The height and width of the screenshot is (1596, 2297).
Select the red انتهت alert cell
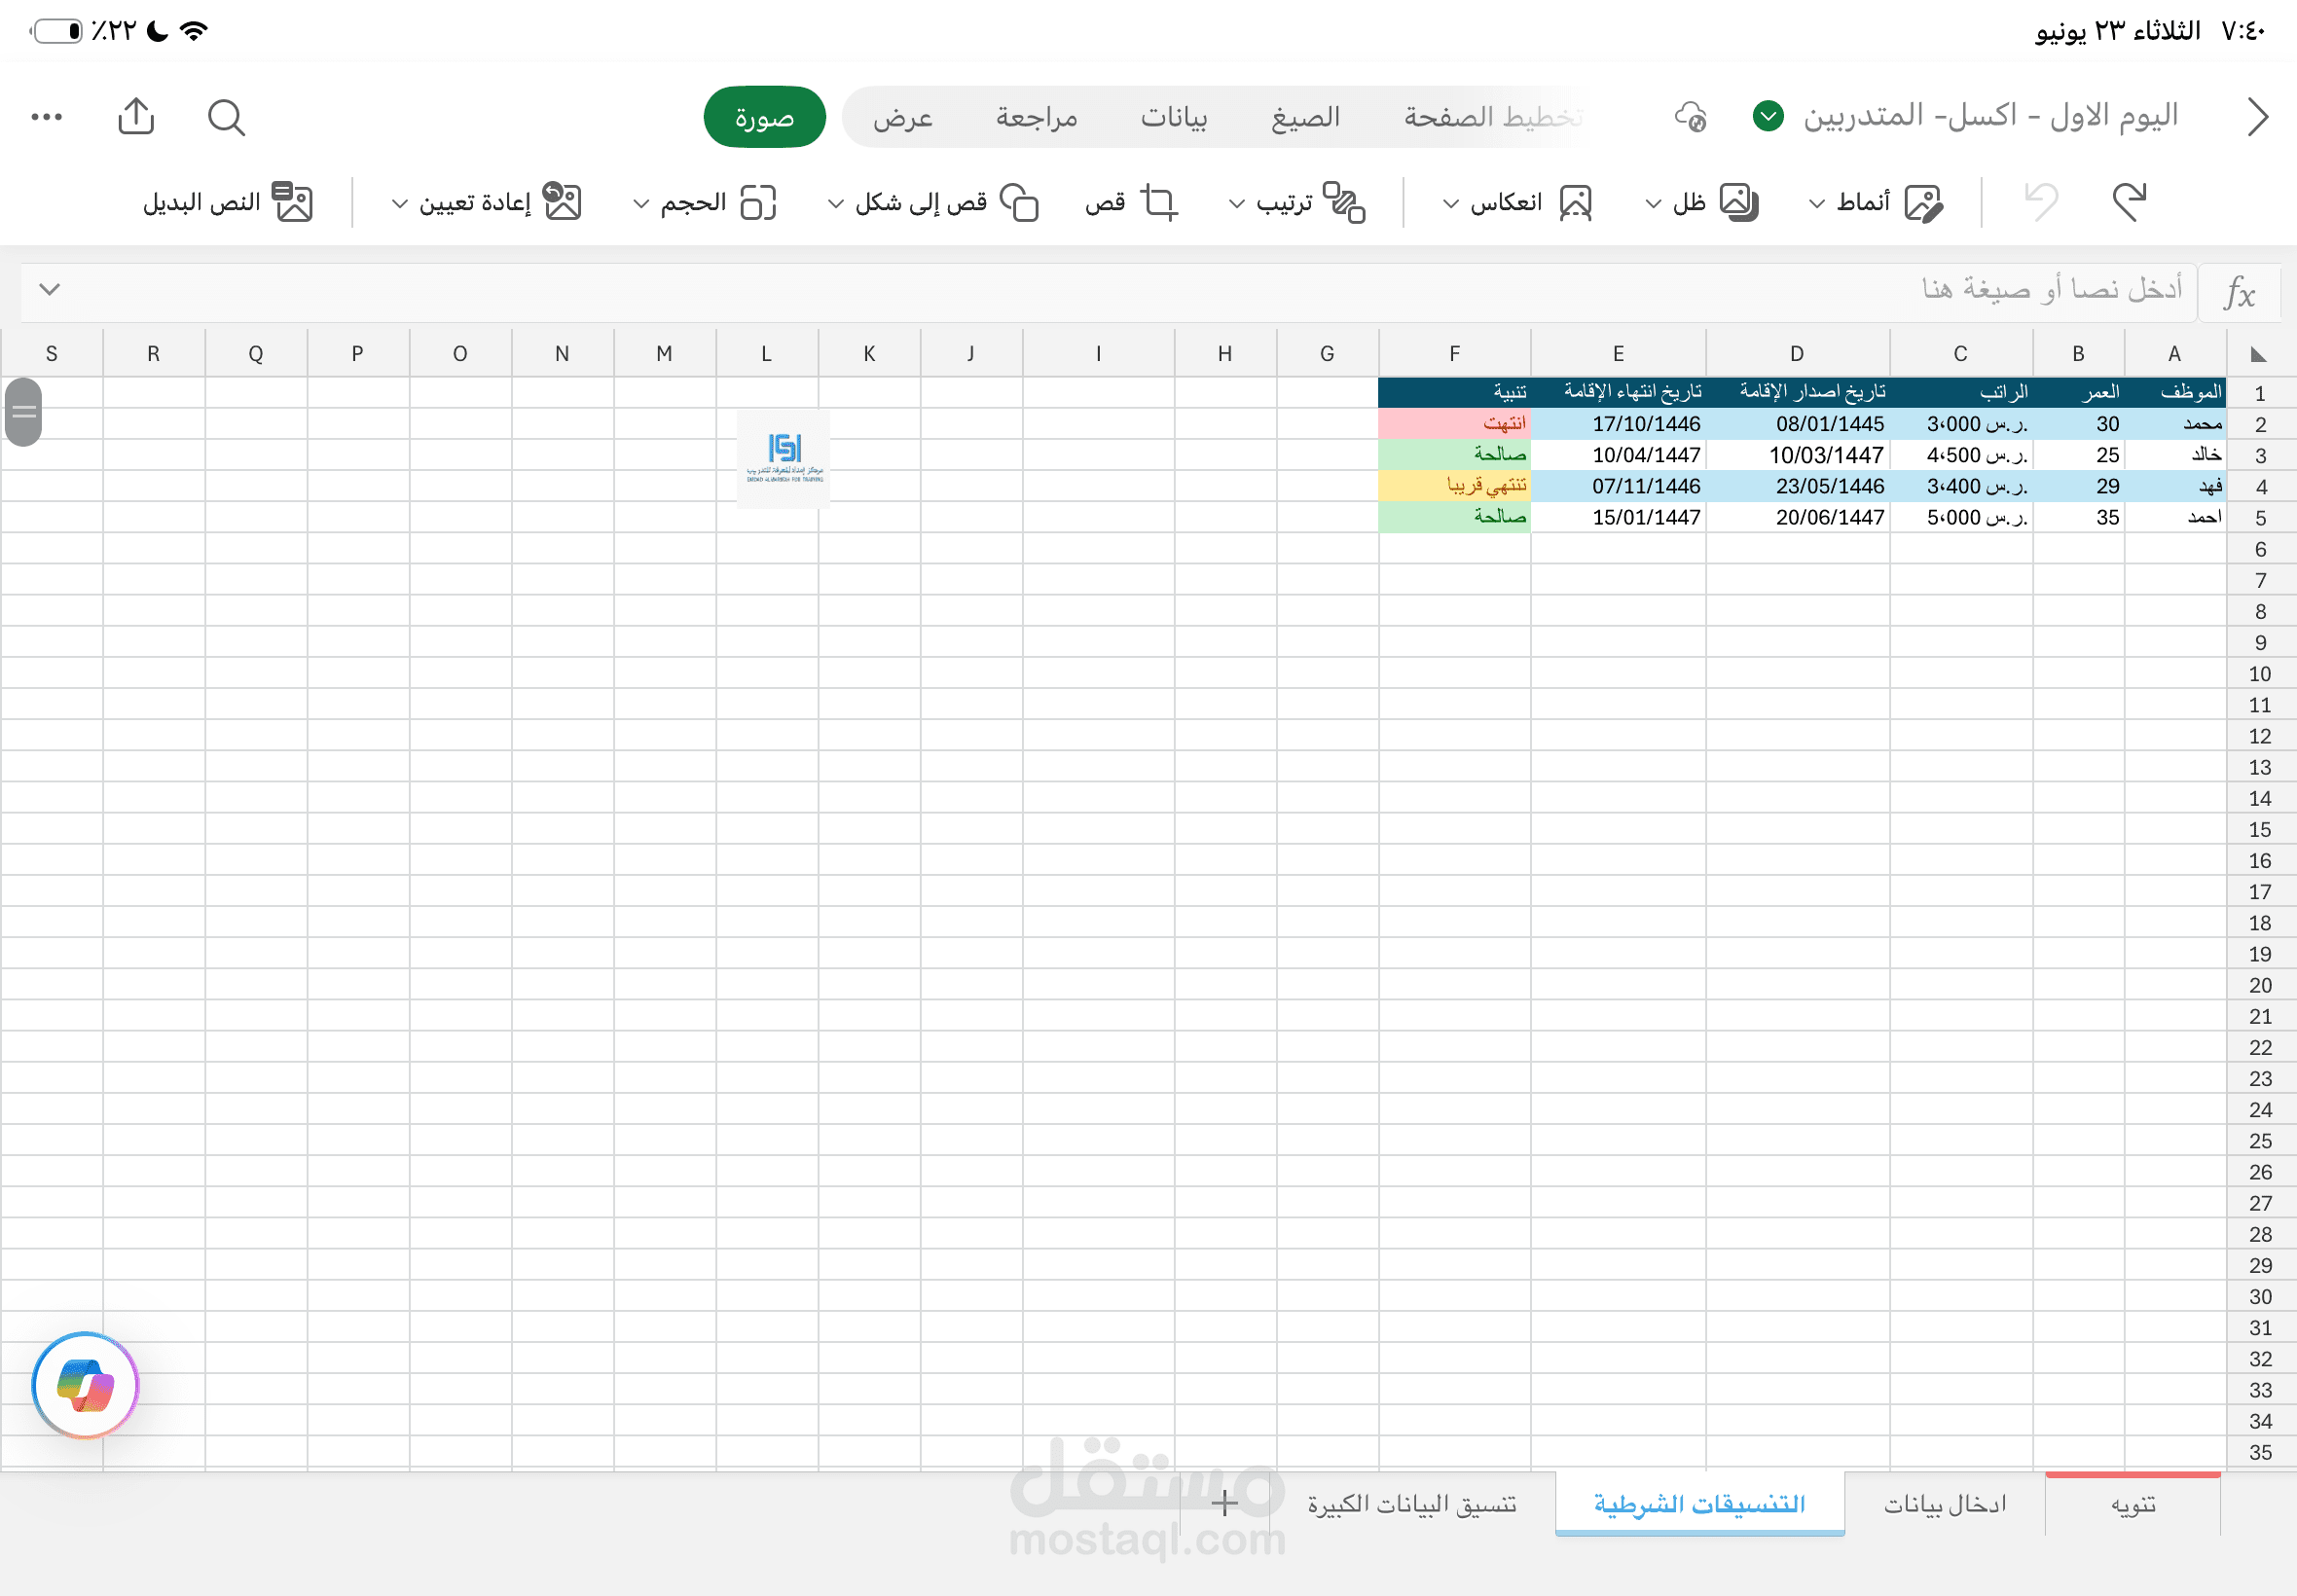(x=1454, y=424)
